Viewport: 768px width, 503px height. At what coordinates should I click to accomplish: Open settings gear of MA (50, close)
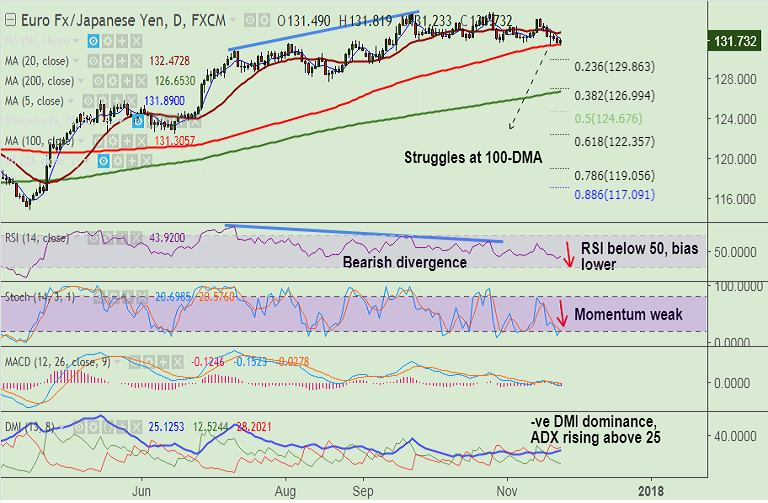click(108, 41)
